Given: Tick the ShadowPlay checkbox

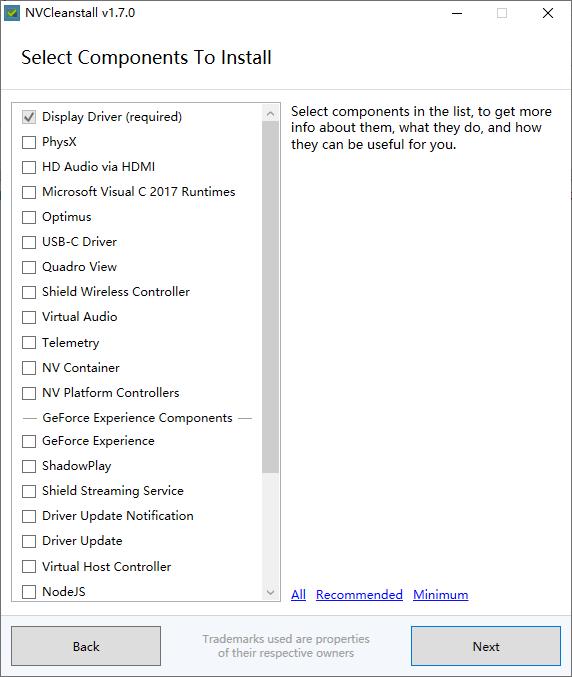Looking at the screenshot, I should pyautogui.click(x=29, y=466).
